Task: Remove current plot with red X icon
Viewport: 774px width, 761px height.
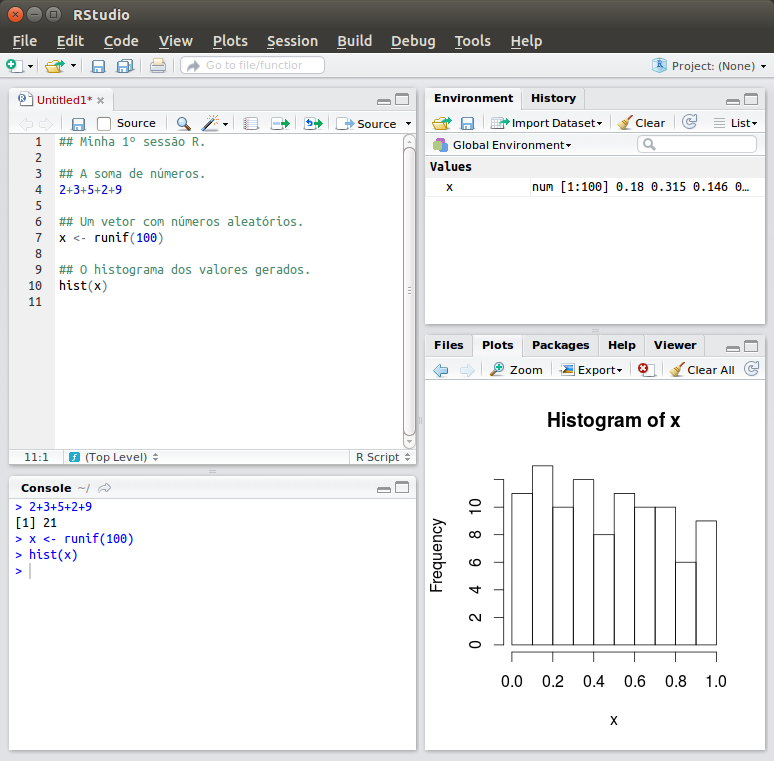Action: point(646,370)
